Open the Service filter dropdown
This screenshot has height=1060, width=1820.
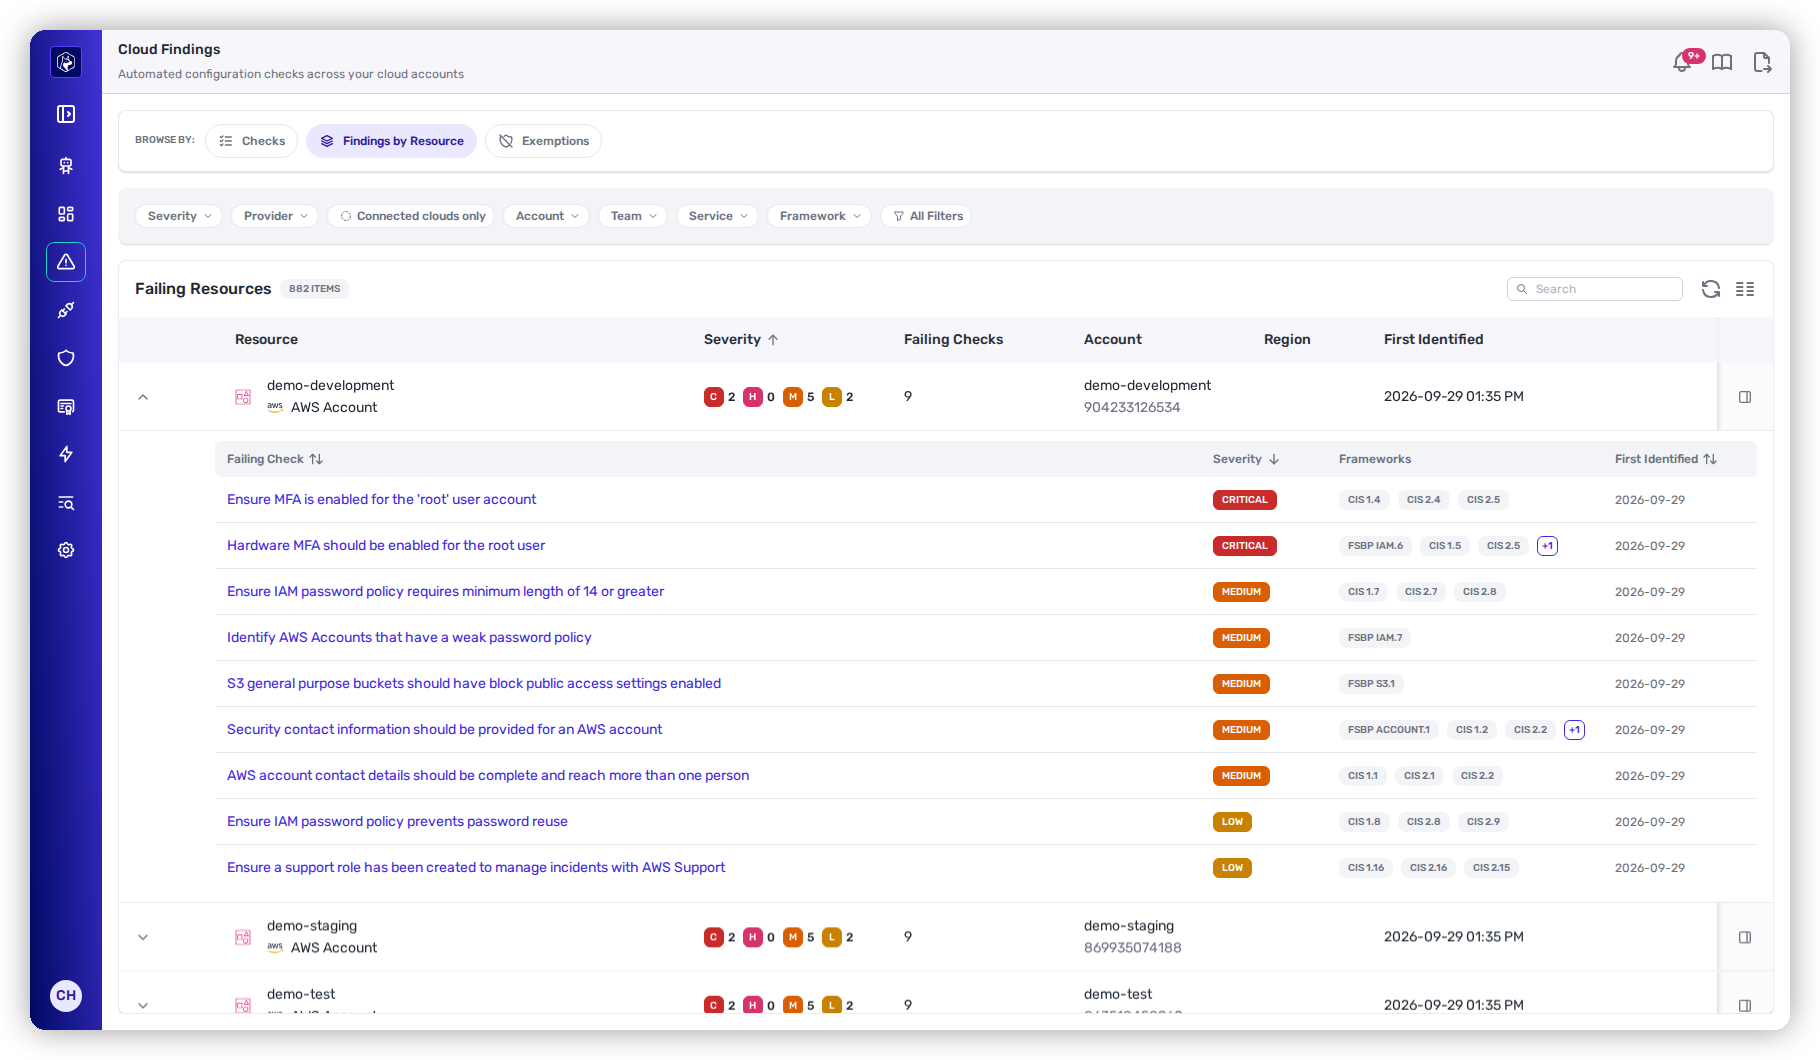[x=717, y=216]
